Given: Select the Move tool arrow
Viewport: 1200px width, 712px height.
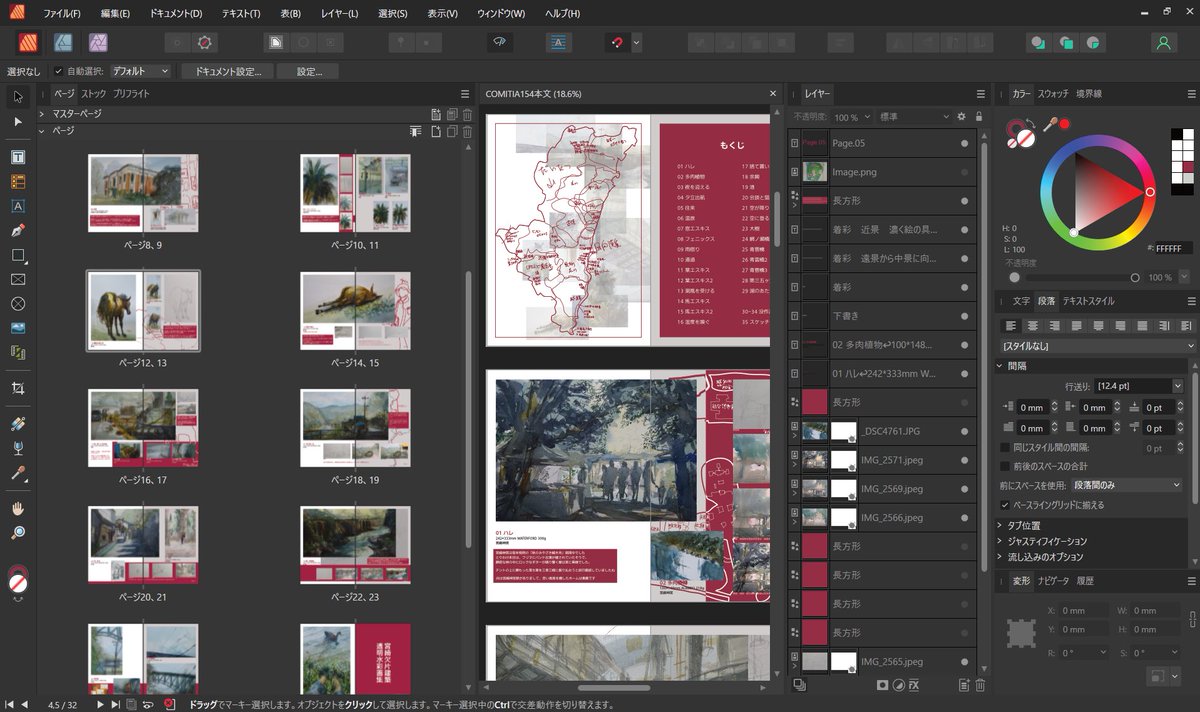Looking at the screenshot, I should tap(18, 97).
